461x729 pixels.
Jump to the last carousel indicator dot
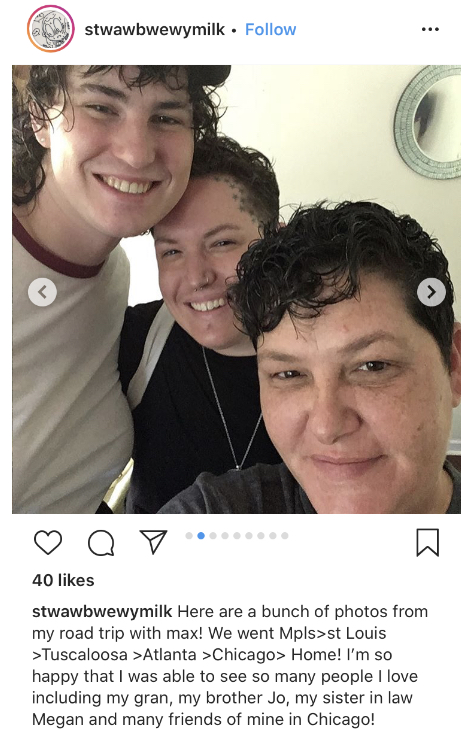click(284, 536)
